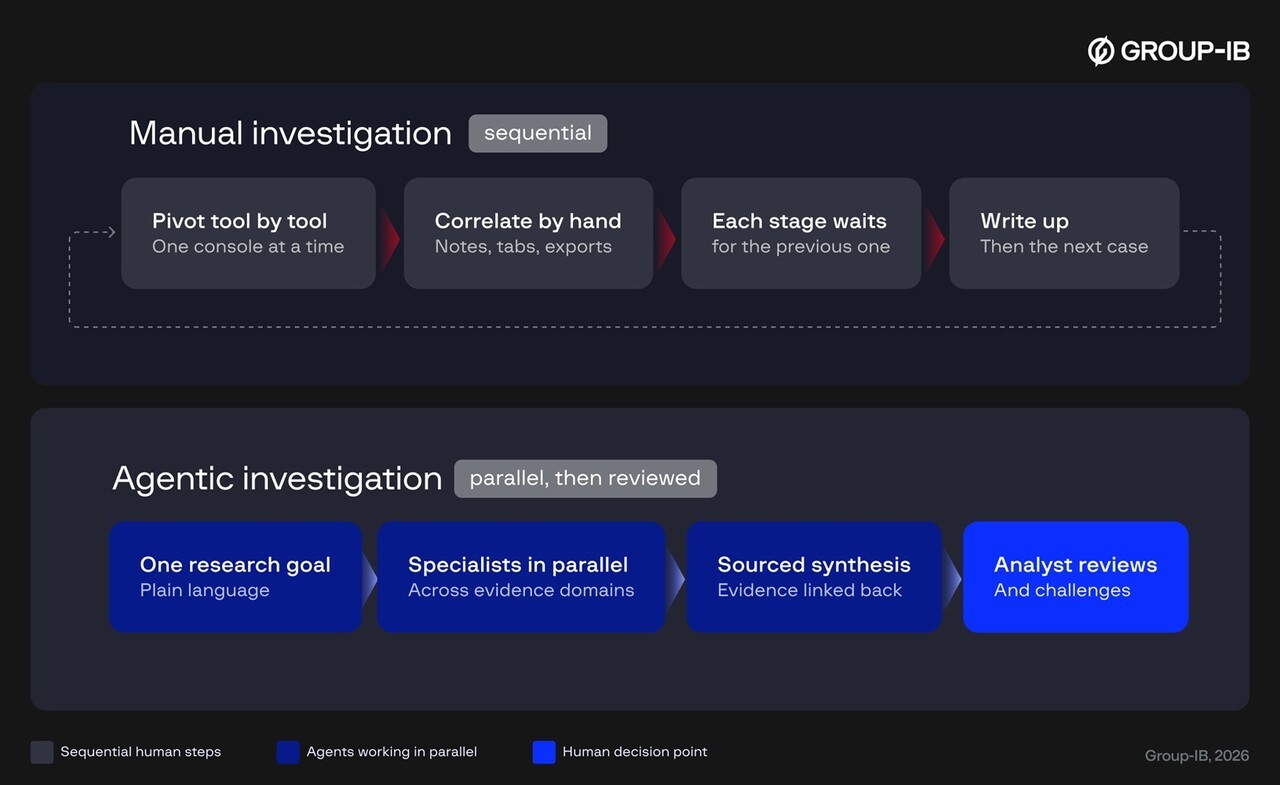Click the 'Sourced synthesis' card

point(814,577)
